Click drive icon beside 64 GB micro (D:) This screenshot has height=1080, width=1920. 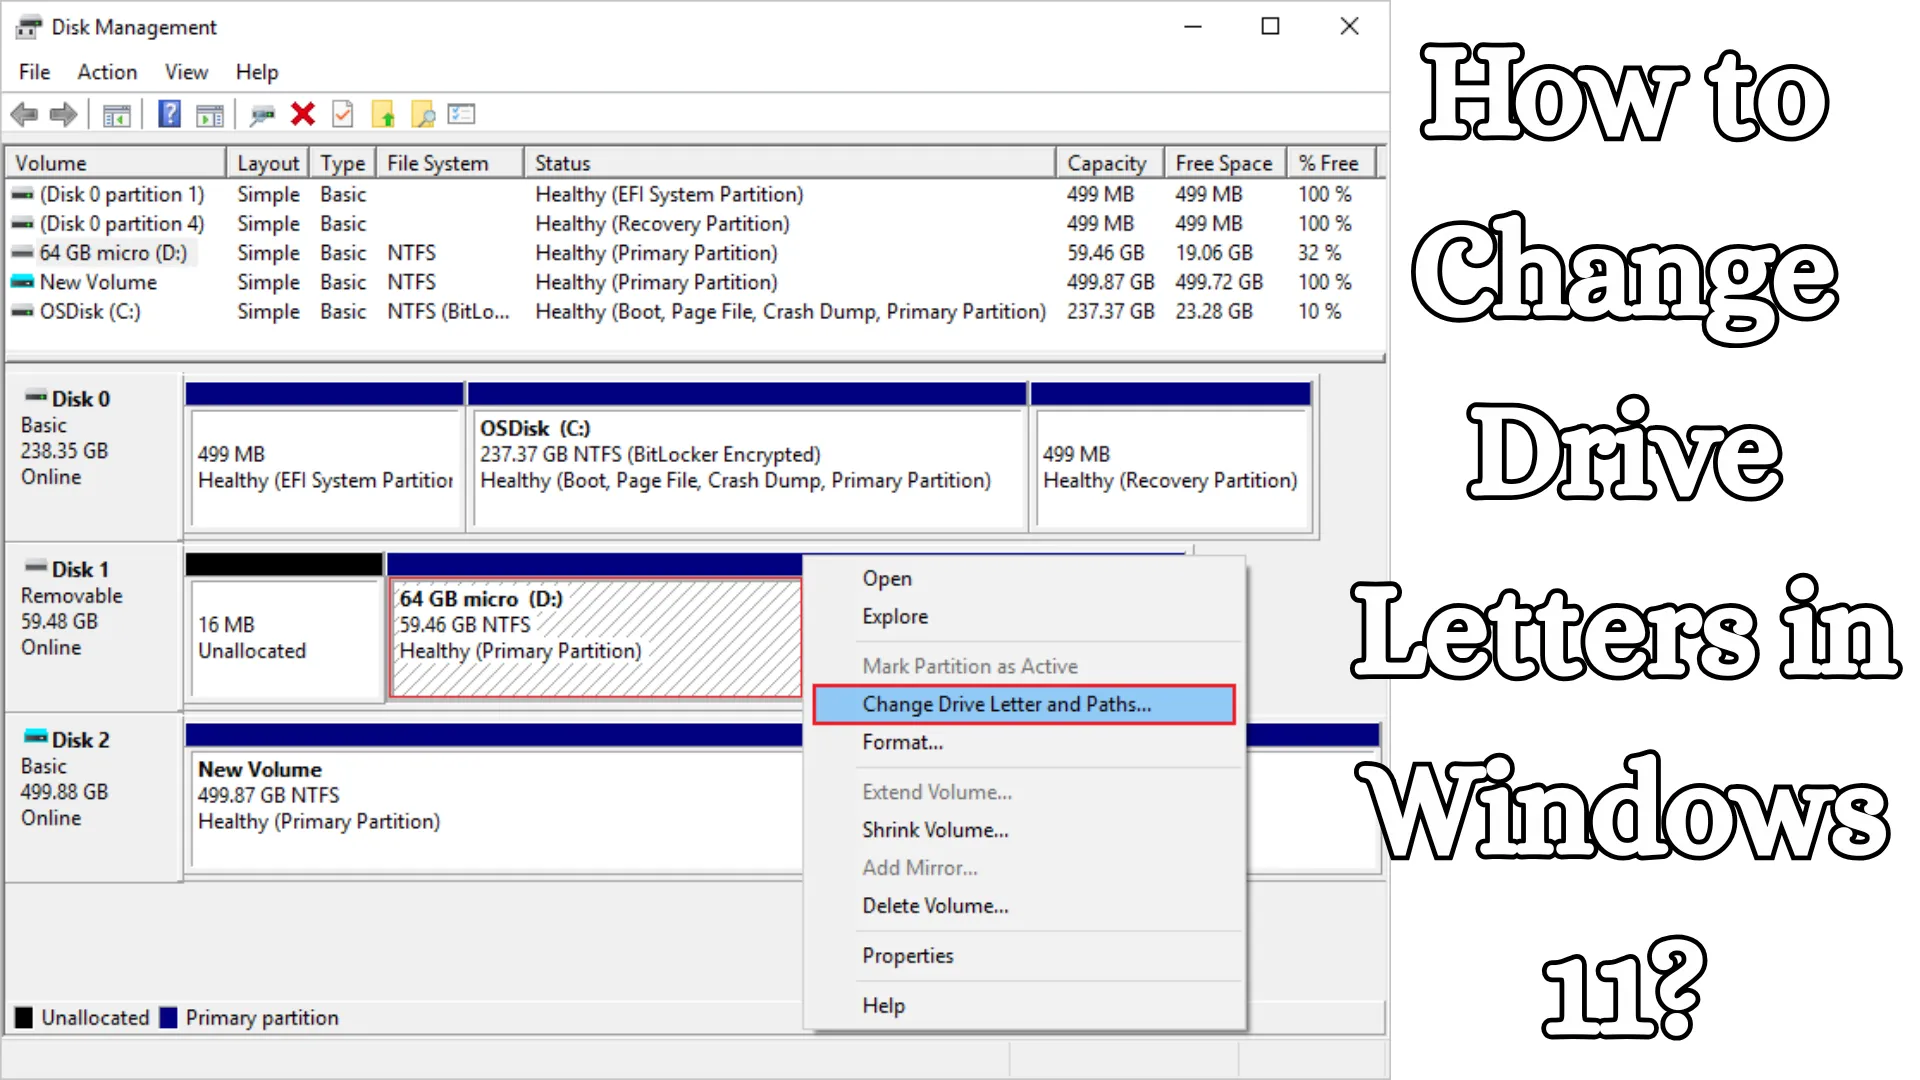click(22, 253)
